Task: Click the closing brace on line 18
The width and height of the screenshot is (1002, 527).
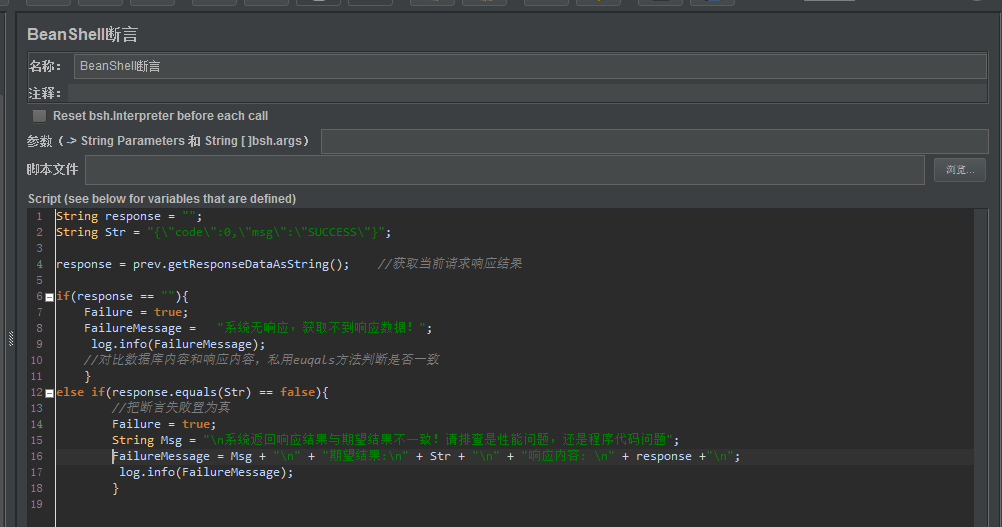Action: (x=116, y=489)
